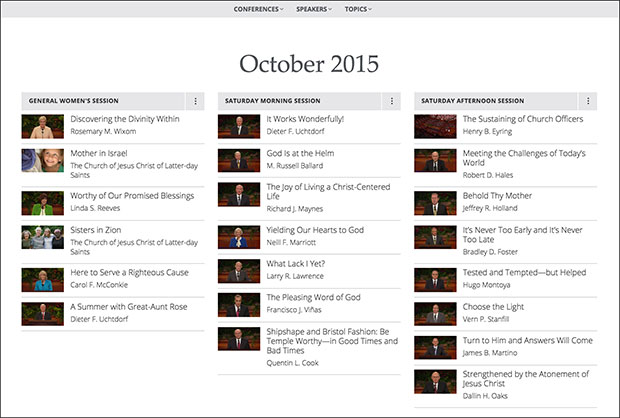Click Saturday Afternoon Session header
Screen dimensions: 620x418
(x=473, y=101)
